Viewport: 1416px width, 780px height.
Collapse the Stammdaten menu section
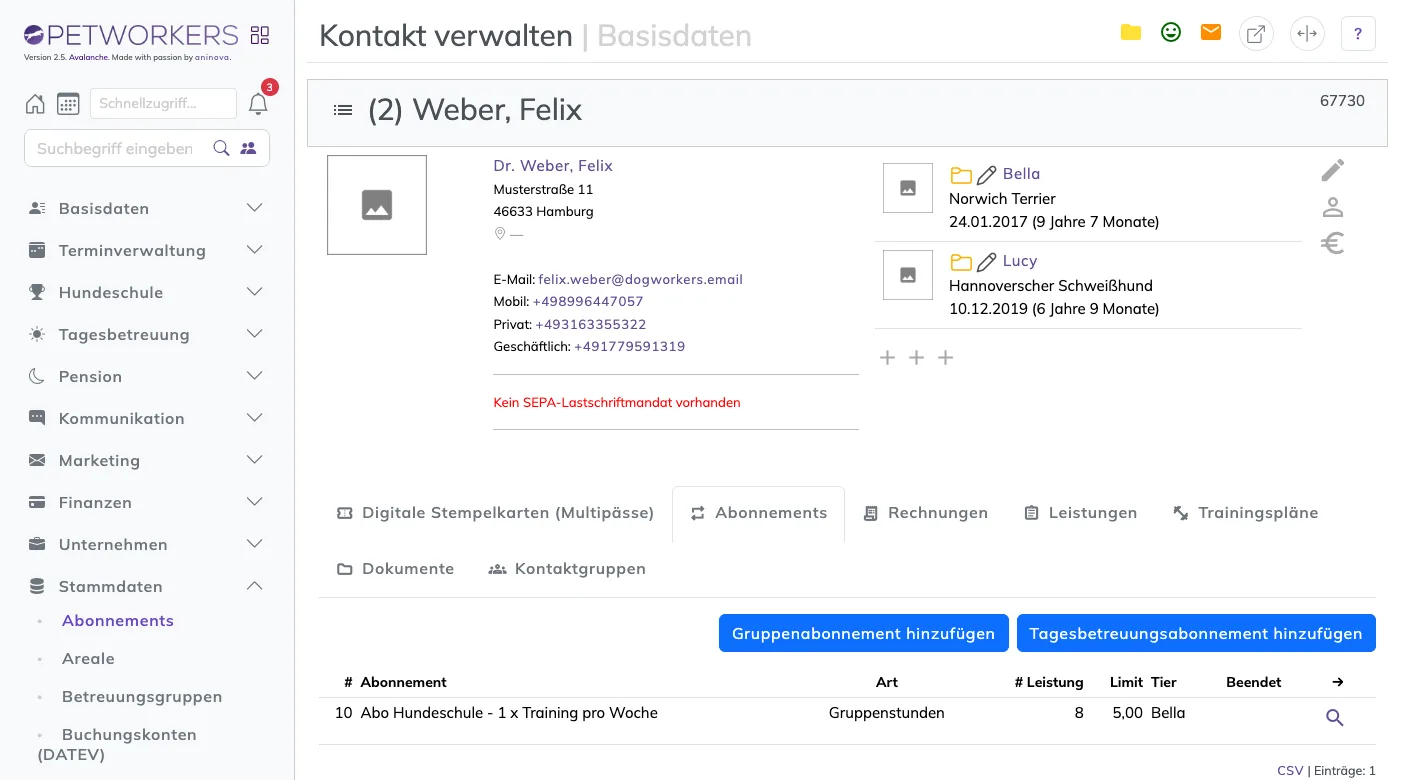pyautogui.click(x=147, y=586)
